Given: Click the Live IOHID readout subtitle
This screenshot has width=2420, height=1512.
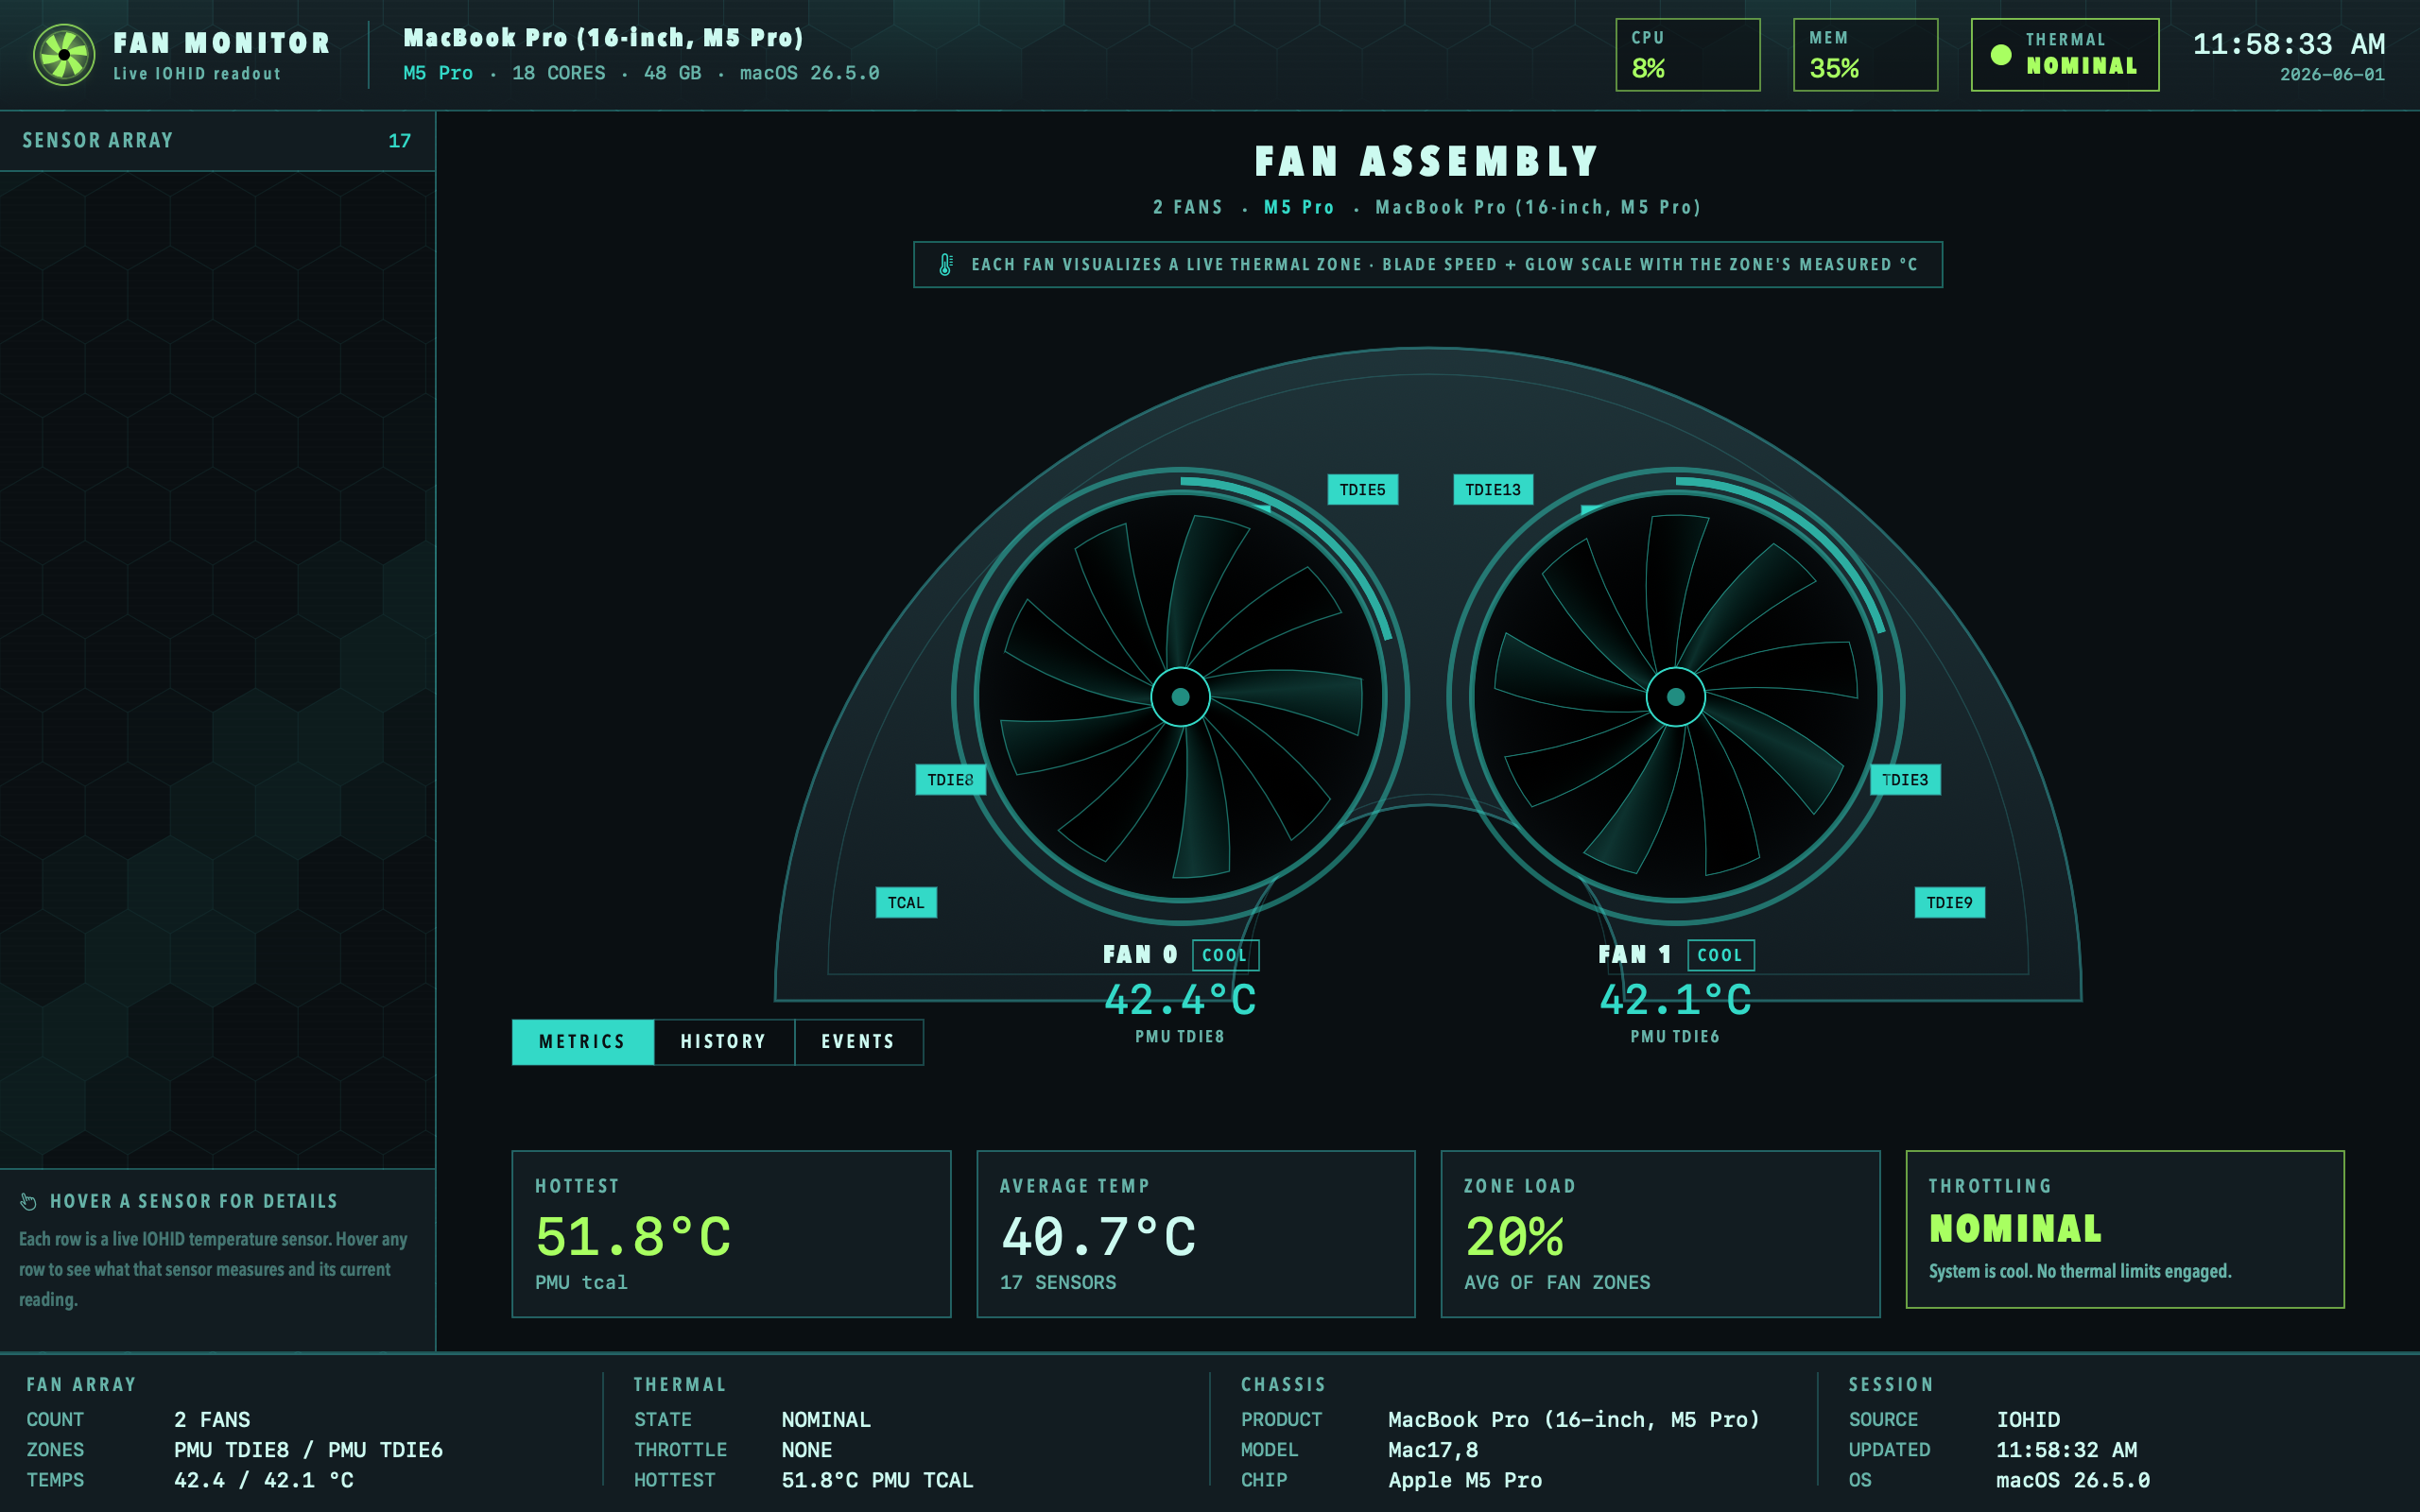Looking at the screenshot, I should (197, 74).
